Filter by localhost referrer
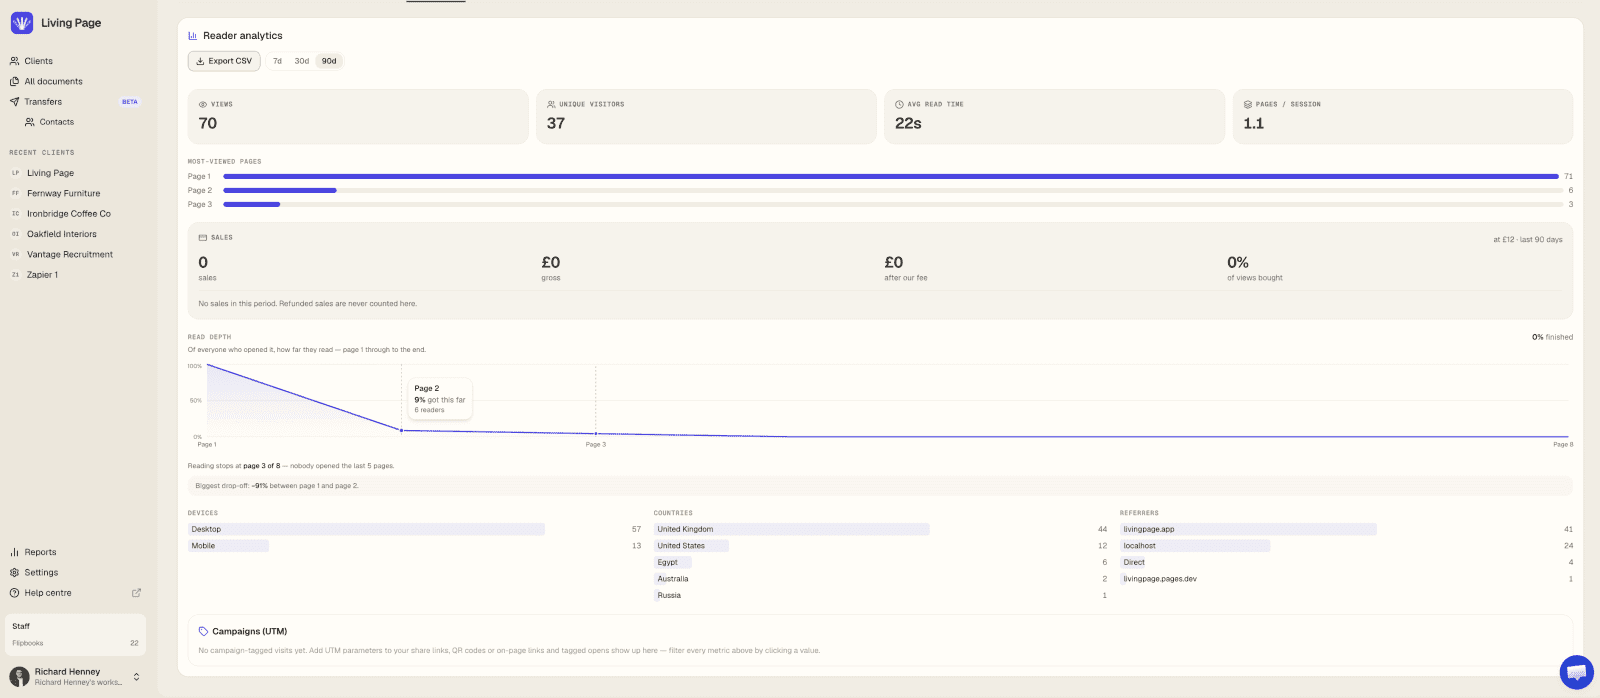 1346,546
